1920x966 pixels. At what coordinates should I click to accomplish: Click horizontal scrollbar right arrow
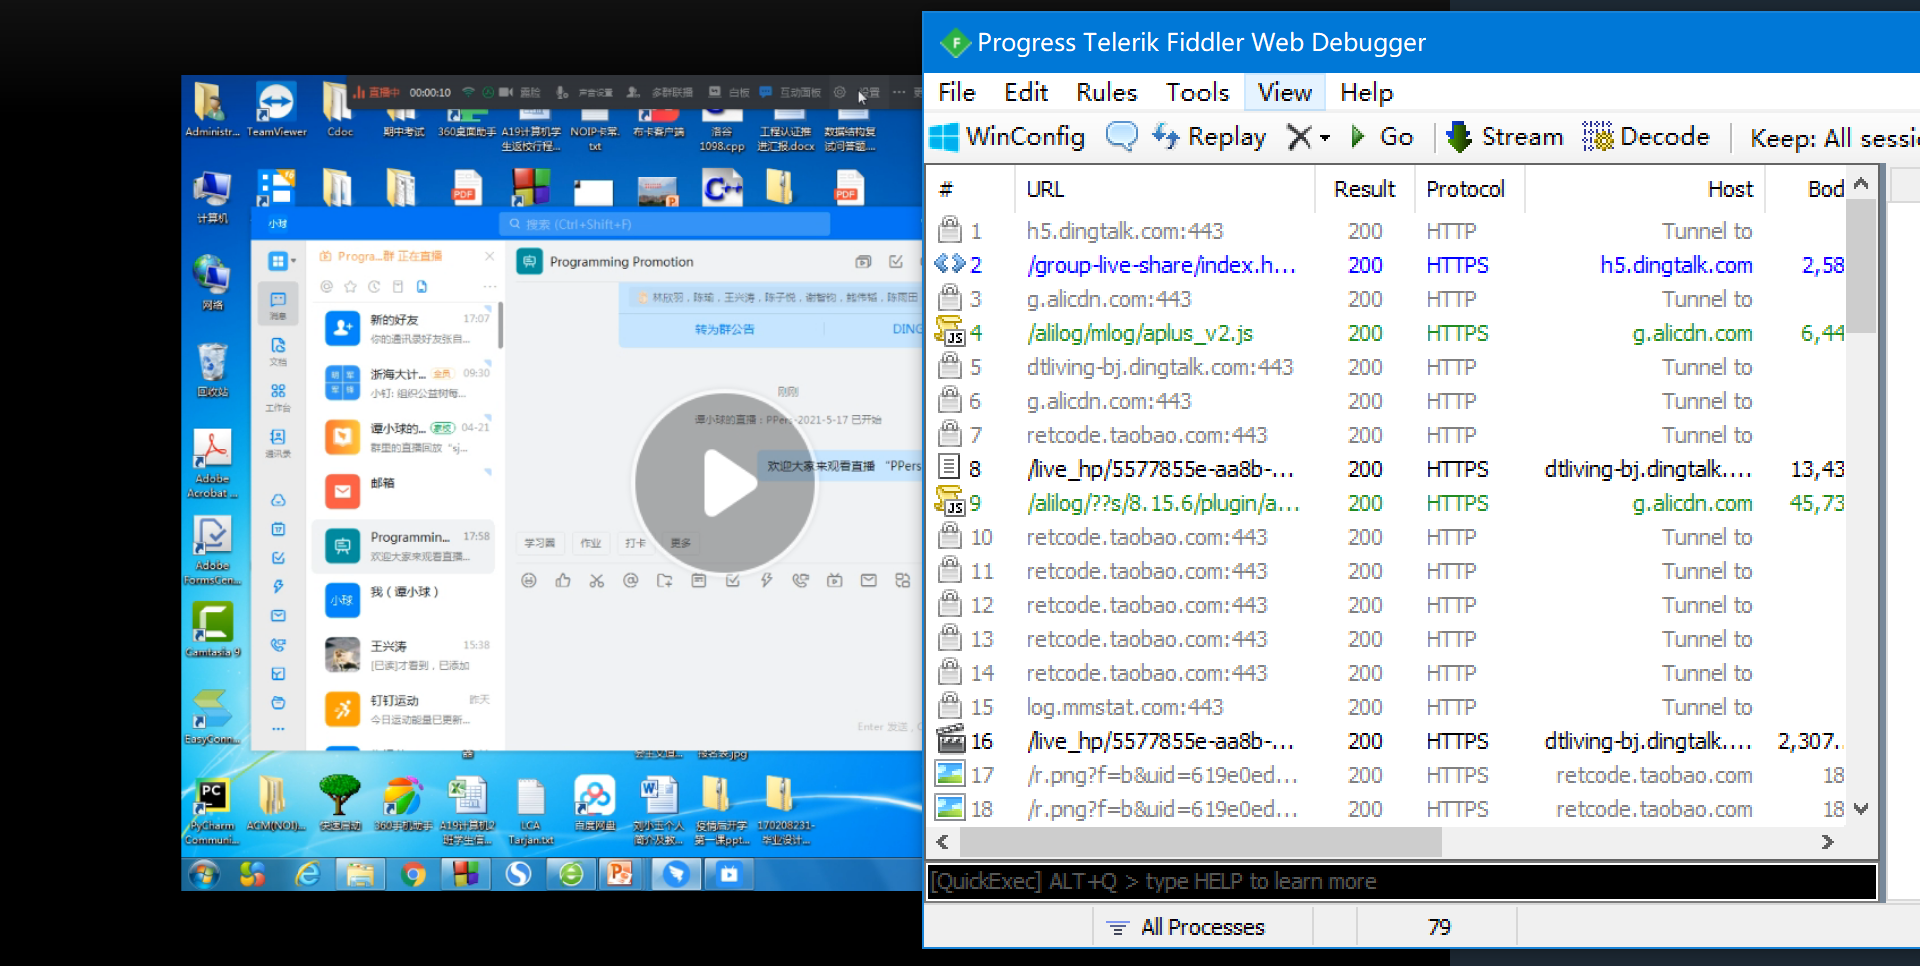(x=1828, y=842)
